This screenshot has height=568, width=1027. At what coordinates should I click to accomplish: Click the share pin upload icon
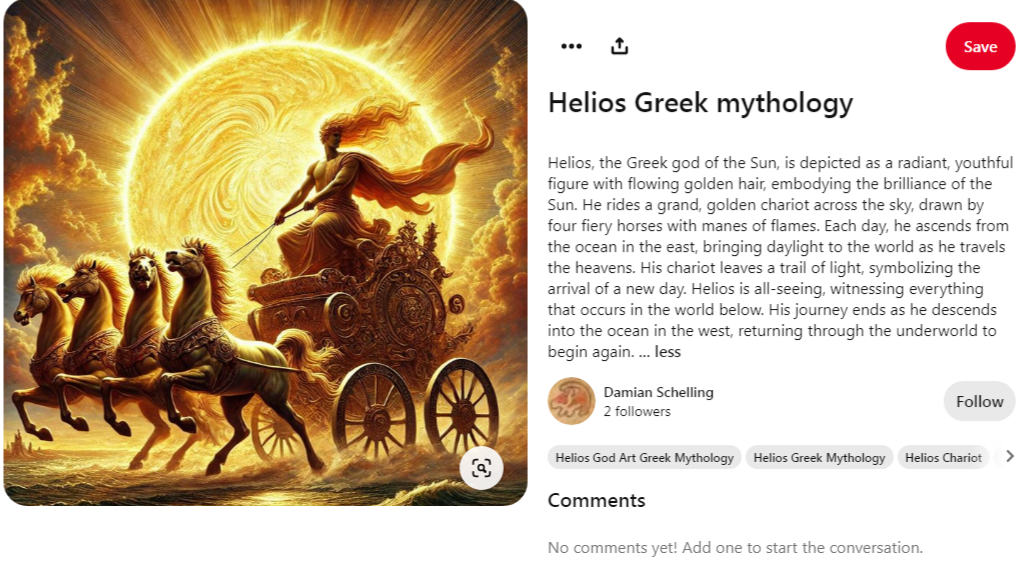pos(619,46)
